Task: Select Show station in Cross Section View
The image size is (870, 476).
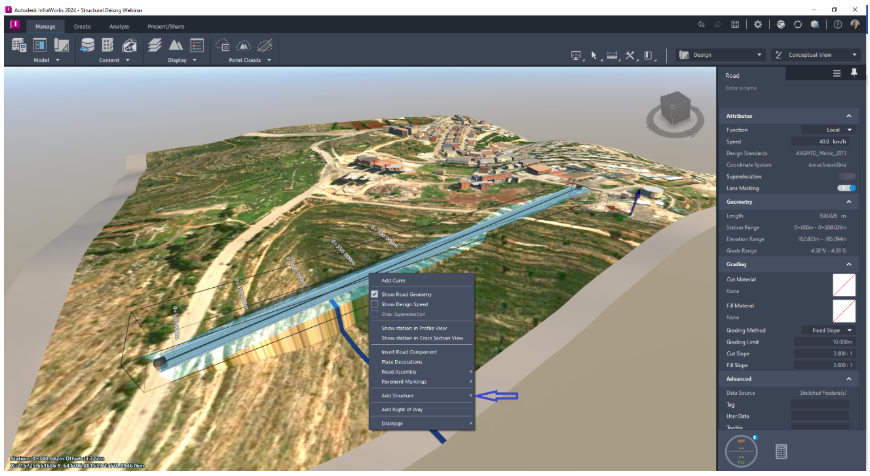Action: (x=422, y=338)
